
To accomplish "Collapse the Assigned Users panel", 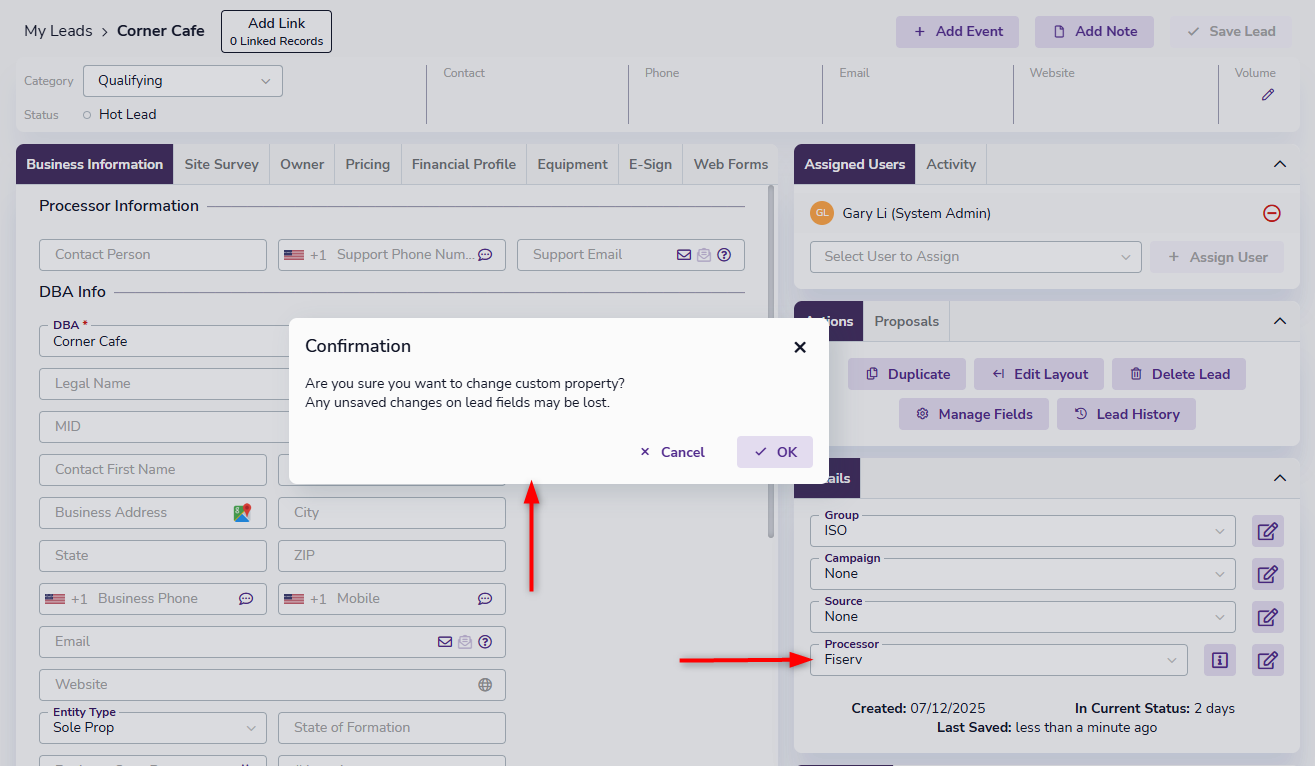I will [1279, 164].
